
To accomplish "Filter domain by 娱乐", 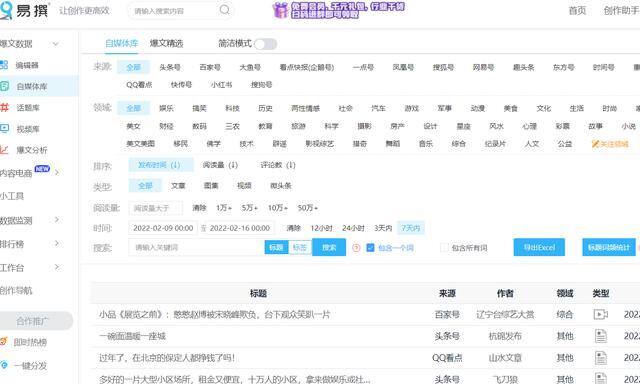I will point(166,109).
